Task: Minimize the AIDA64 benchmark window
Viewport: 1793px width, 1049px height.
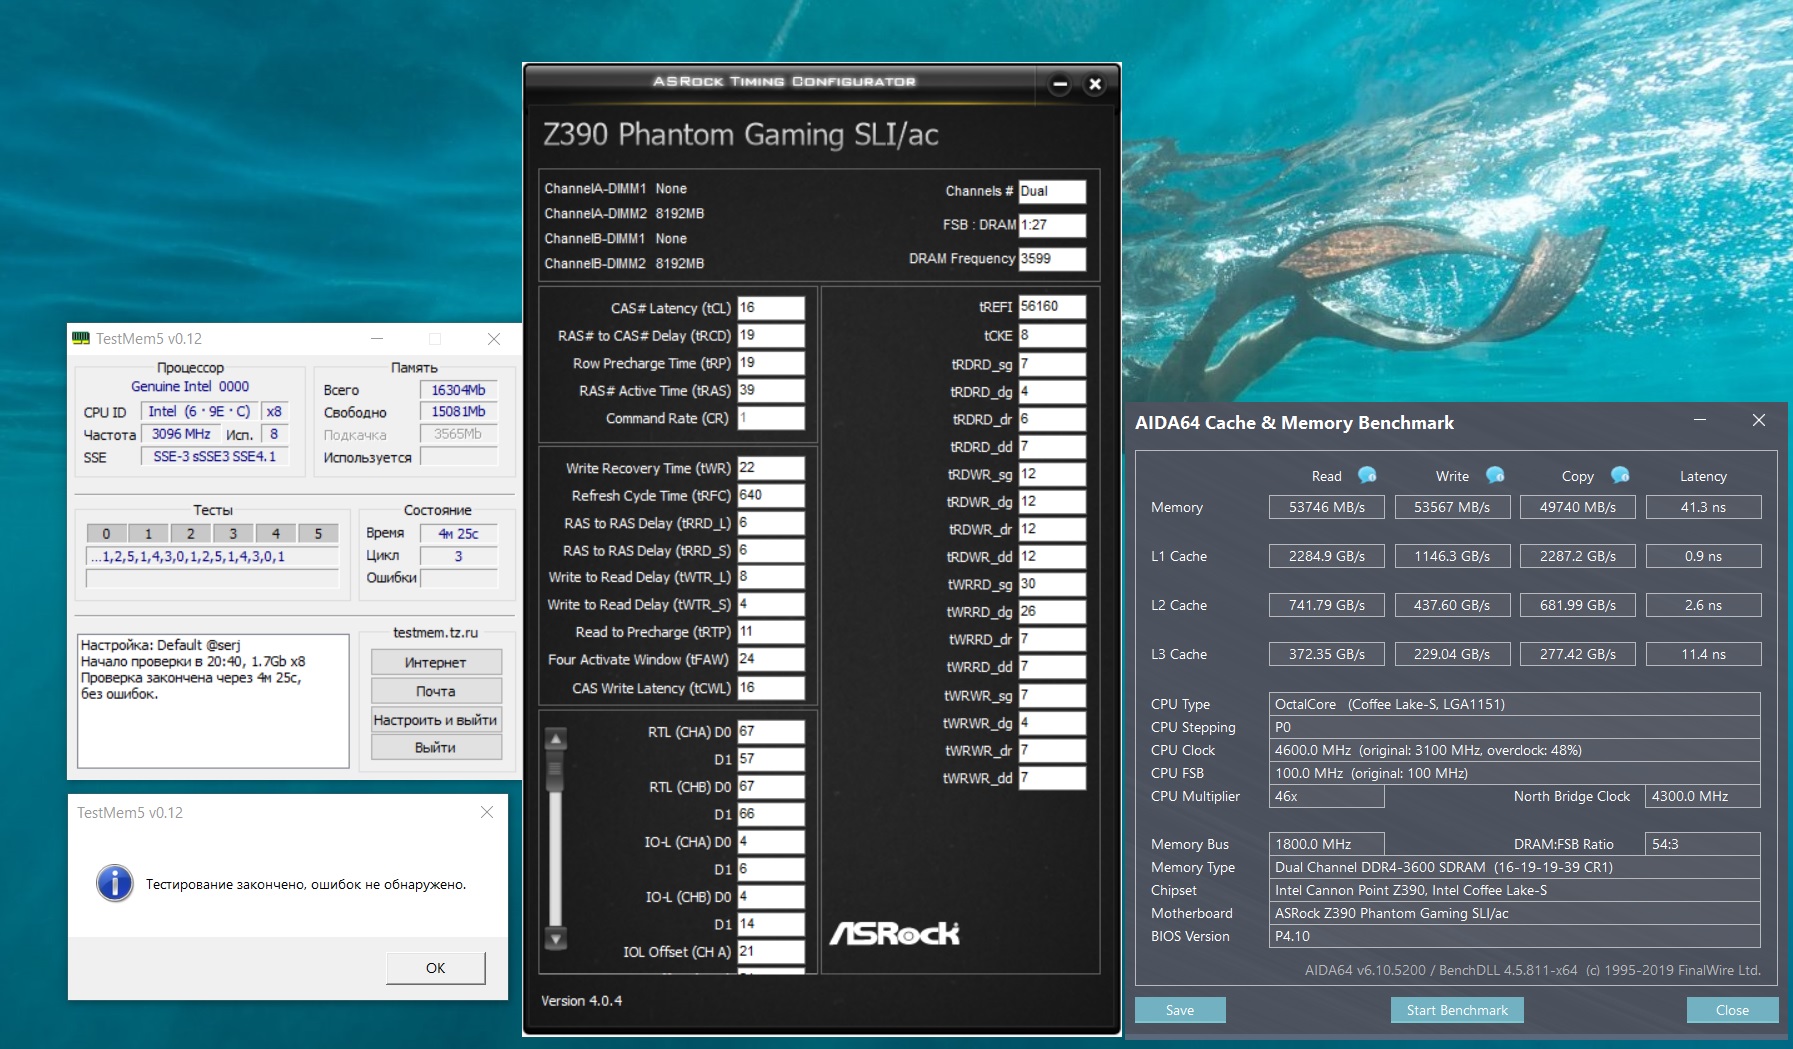Action: (x=1700, y=420)
